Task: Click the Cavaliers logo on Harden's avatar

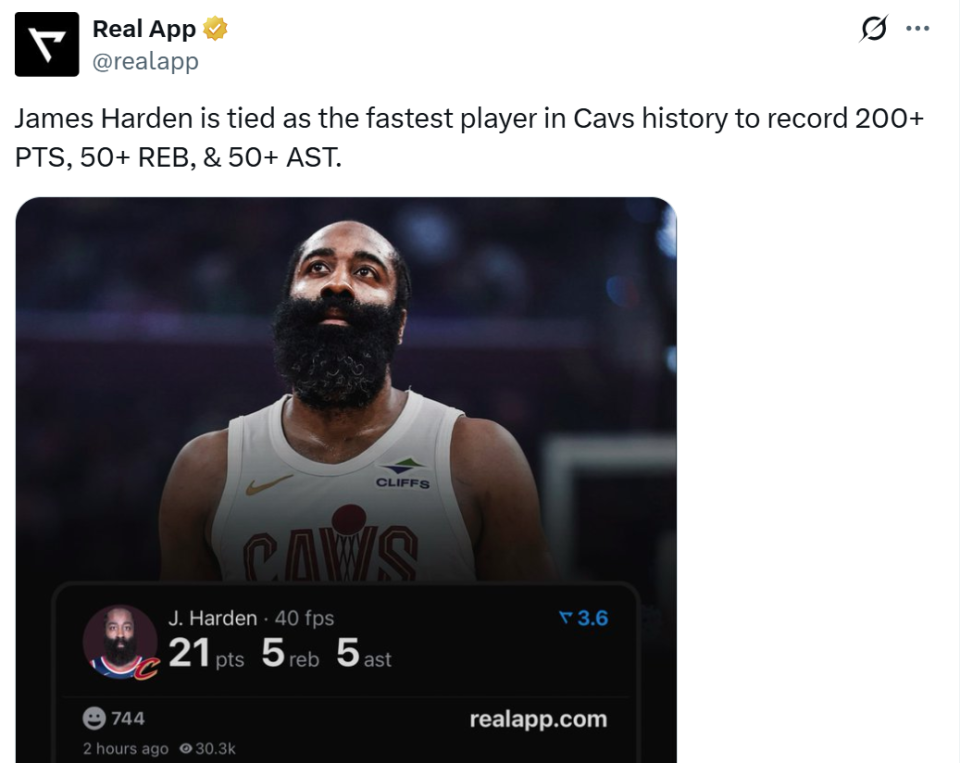Action: 146,669
